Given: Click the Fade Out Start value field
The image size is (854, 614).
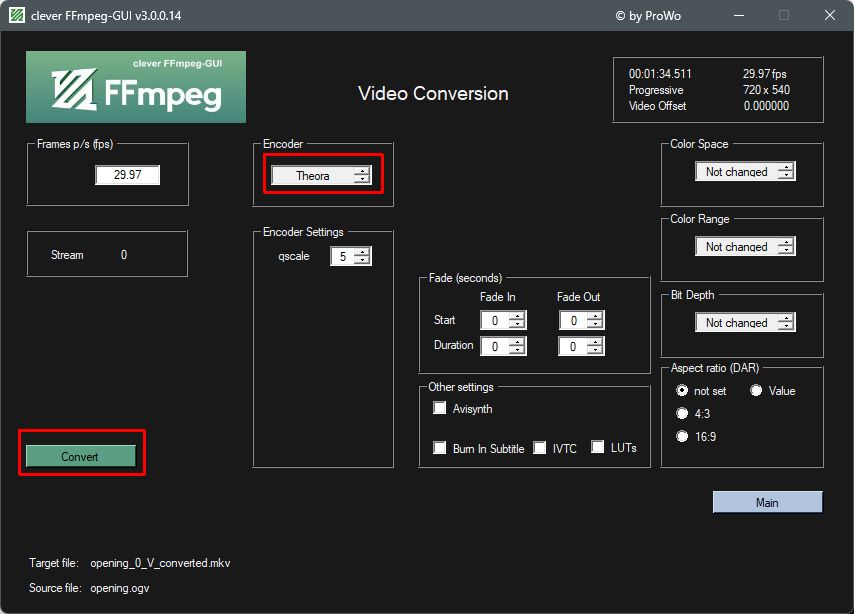Looking at the screenshot, I should [573, 320].
